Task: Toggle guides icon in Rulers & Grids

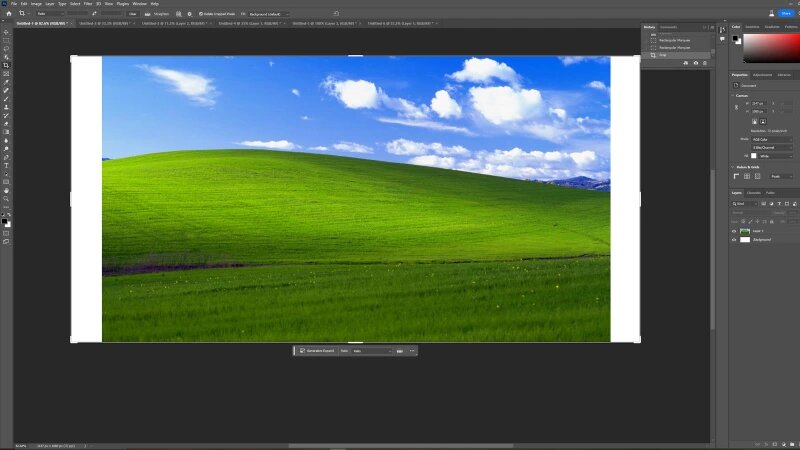Action: click(758, 176)
